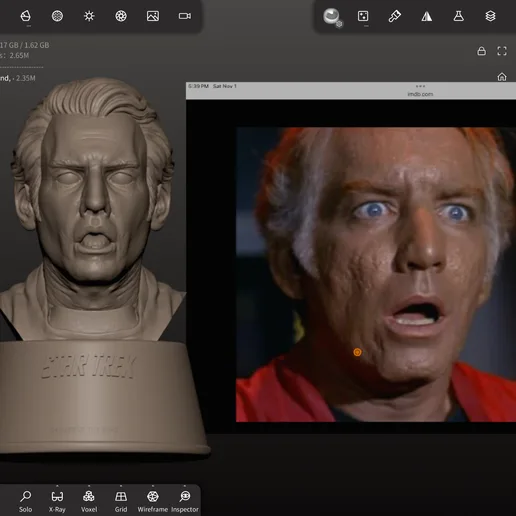Open the Stroke settings icon

pyautogui.click(x=363, y=16)
